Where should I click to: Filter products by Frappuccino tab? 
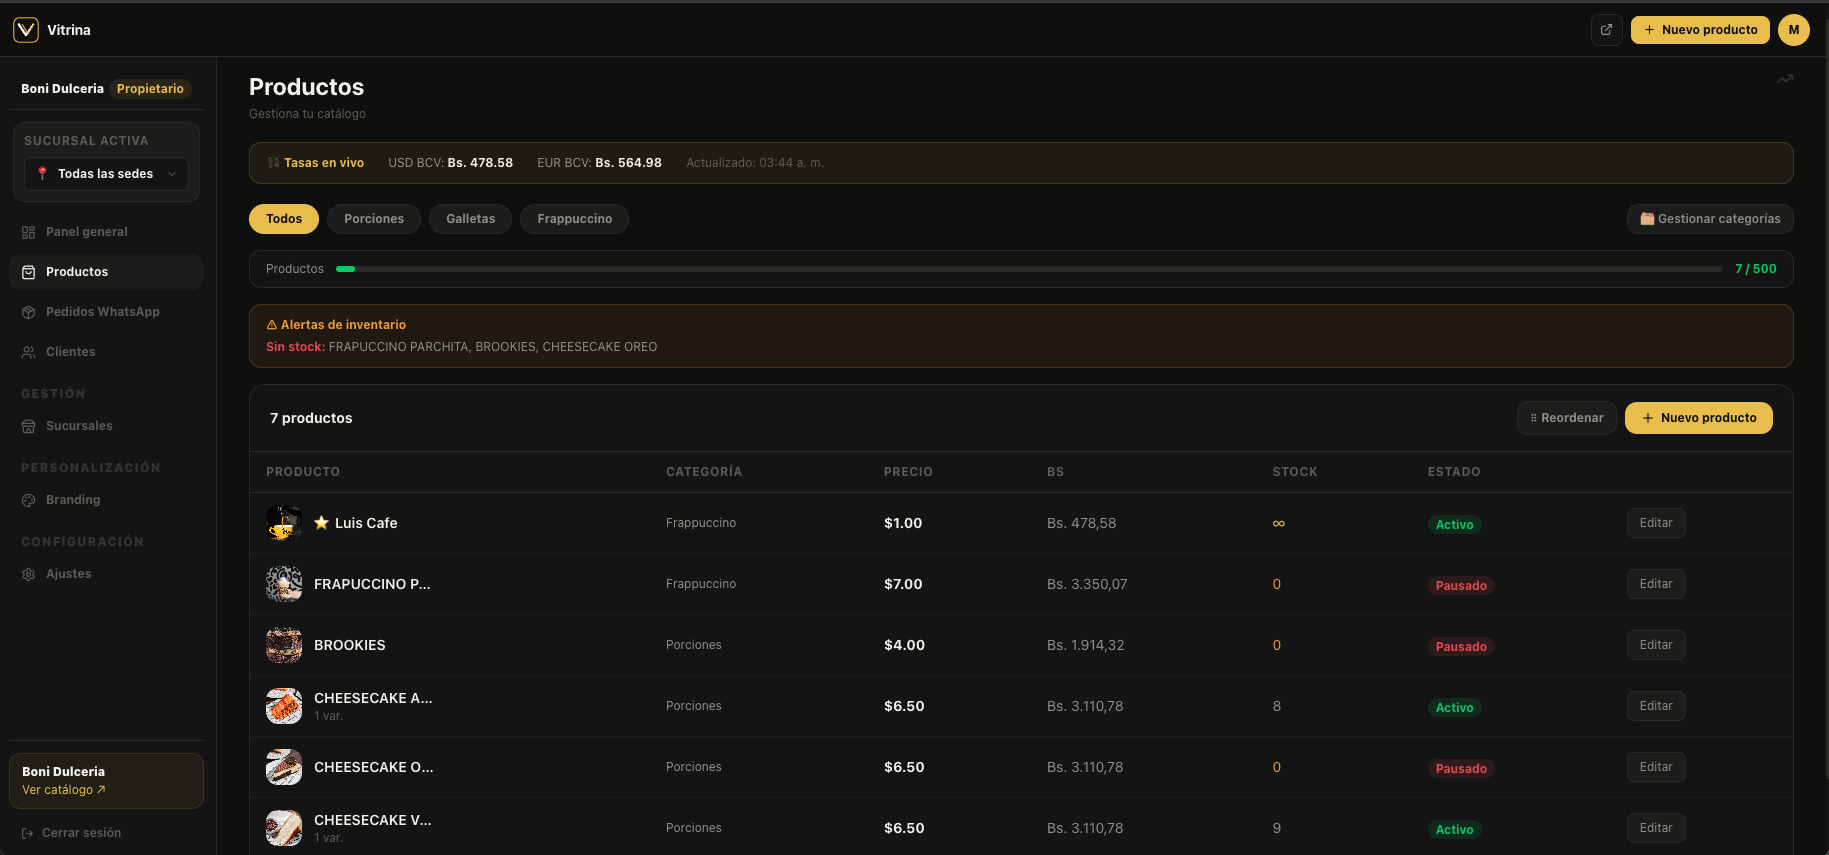click(x=574, y=219)
